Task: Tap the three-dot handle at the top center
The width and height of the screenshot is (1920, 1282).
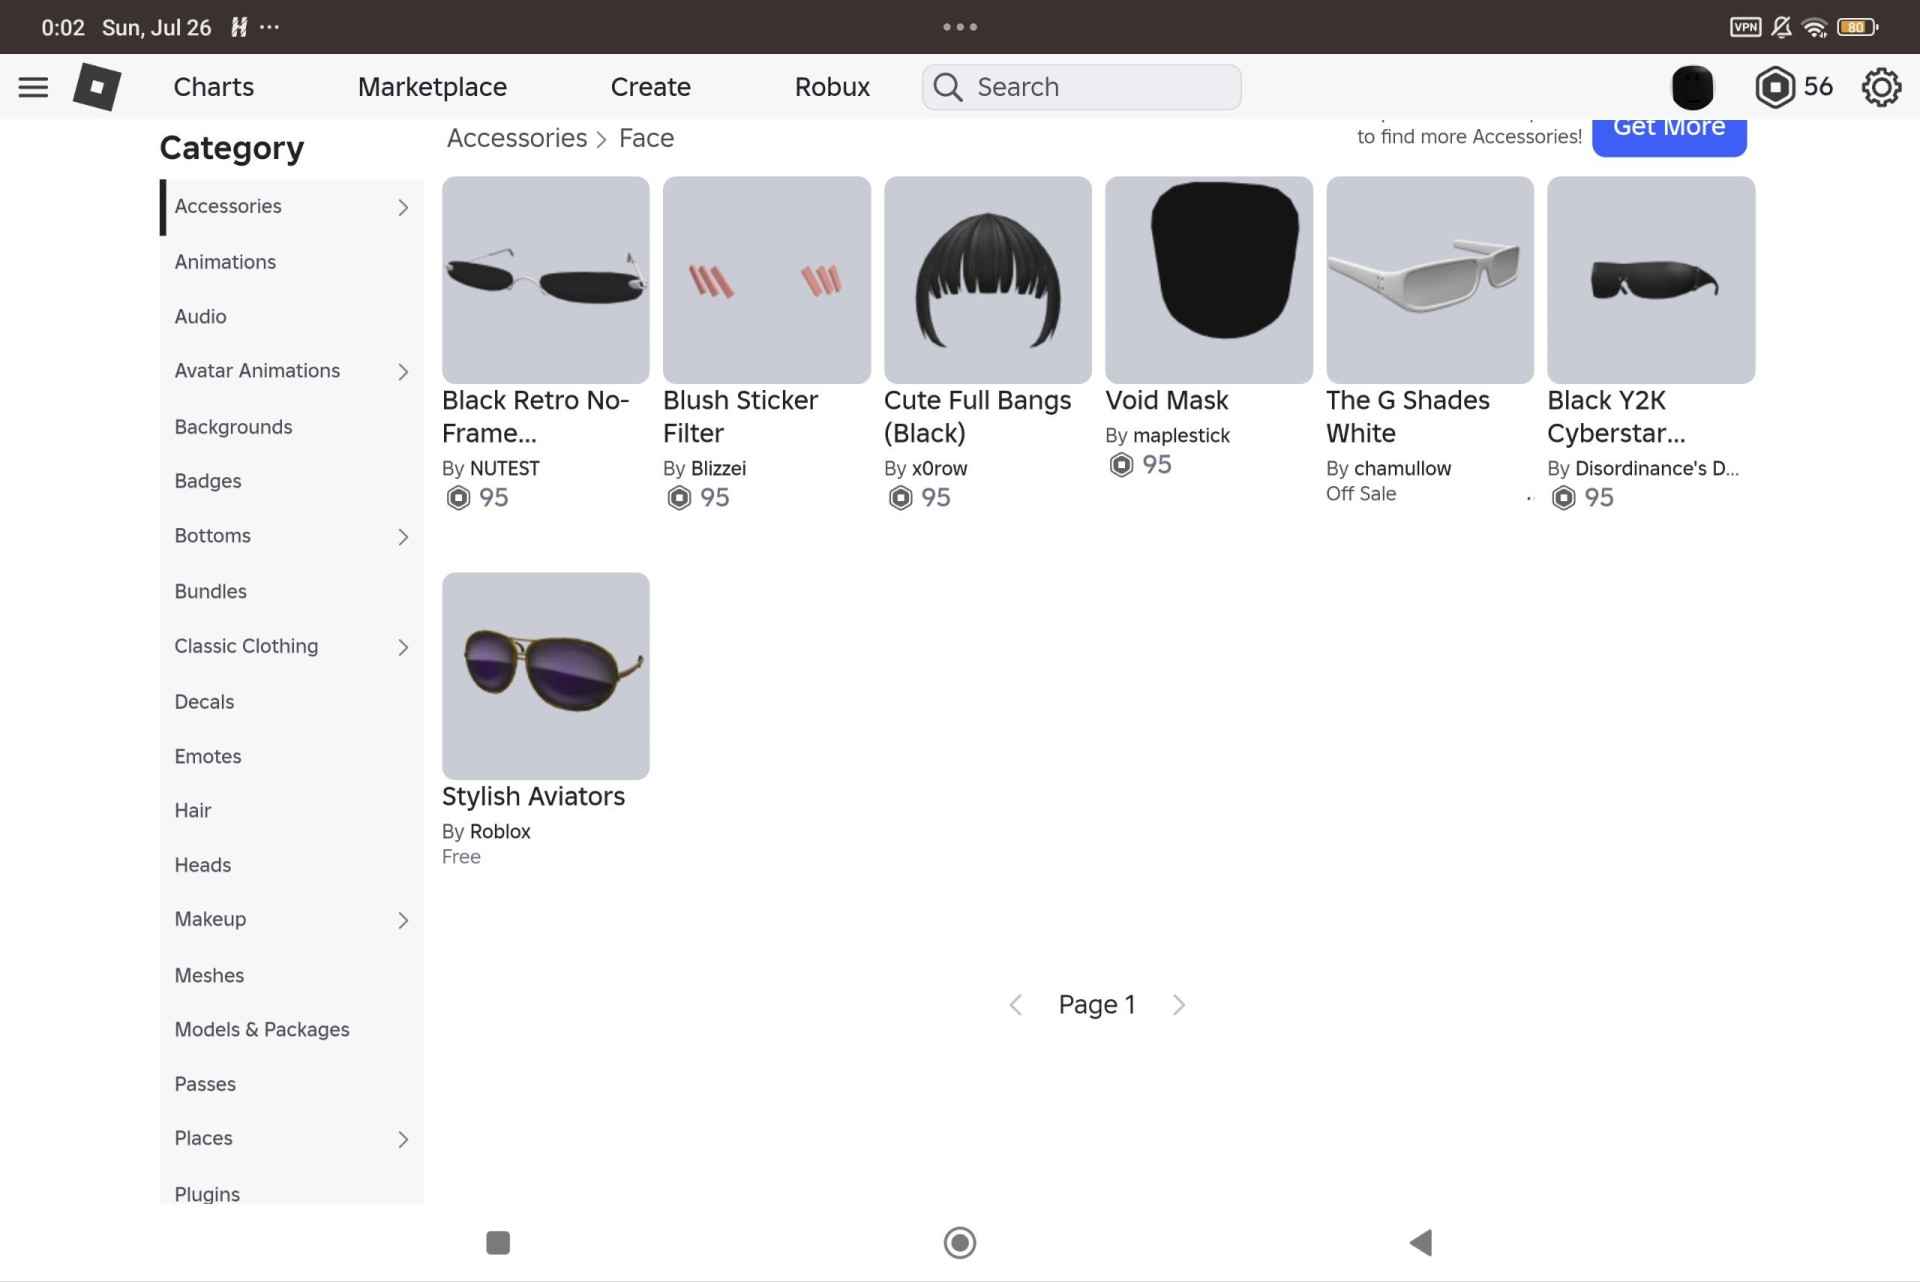Action: [960, 27]
